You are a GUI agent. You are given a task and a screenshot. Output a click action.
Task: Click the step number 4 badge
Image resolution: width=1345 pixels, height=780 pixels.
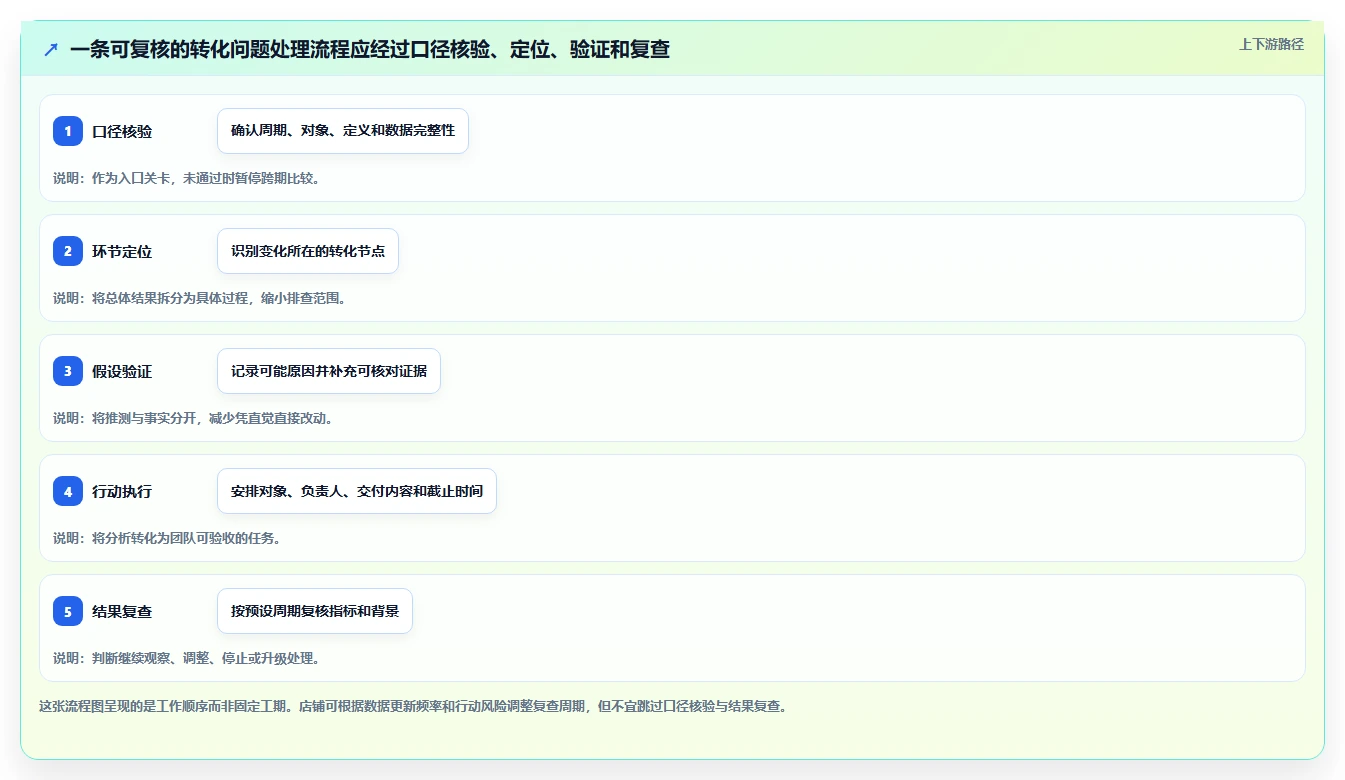pyautogui.click(x=68, y=491)
